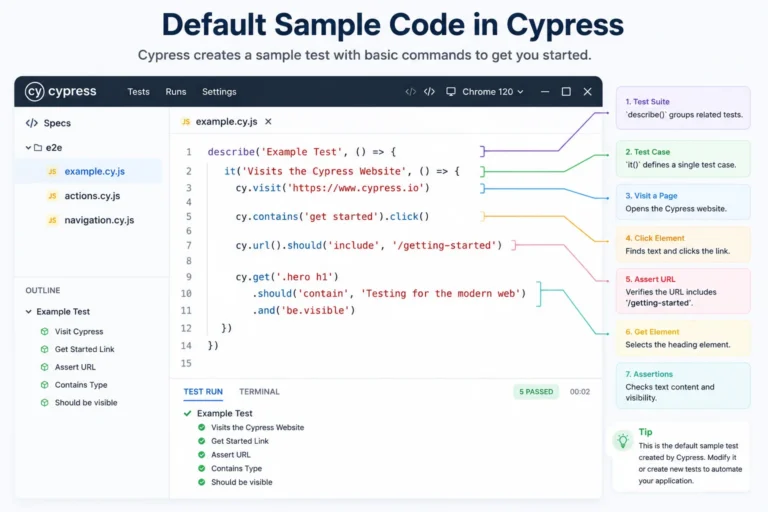The image size is (768, 512).
Task: Click the Specs code icon in sidebar
Action: (x=32, y=123)
